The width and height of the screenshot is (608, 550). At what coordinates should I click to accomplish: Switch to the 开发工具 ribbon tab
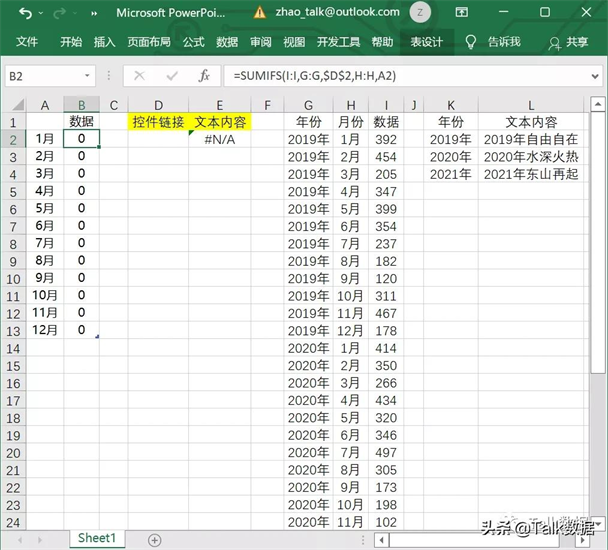(x=338, y=42)
